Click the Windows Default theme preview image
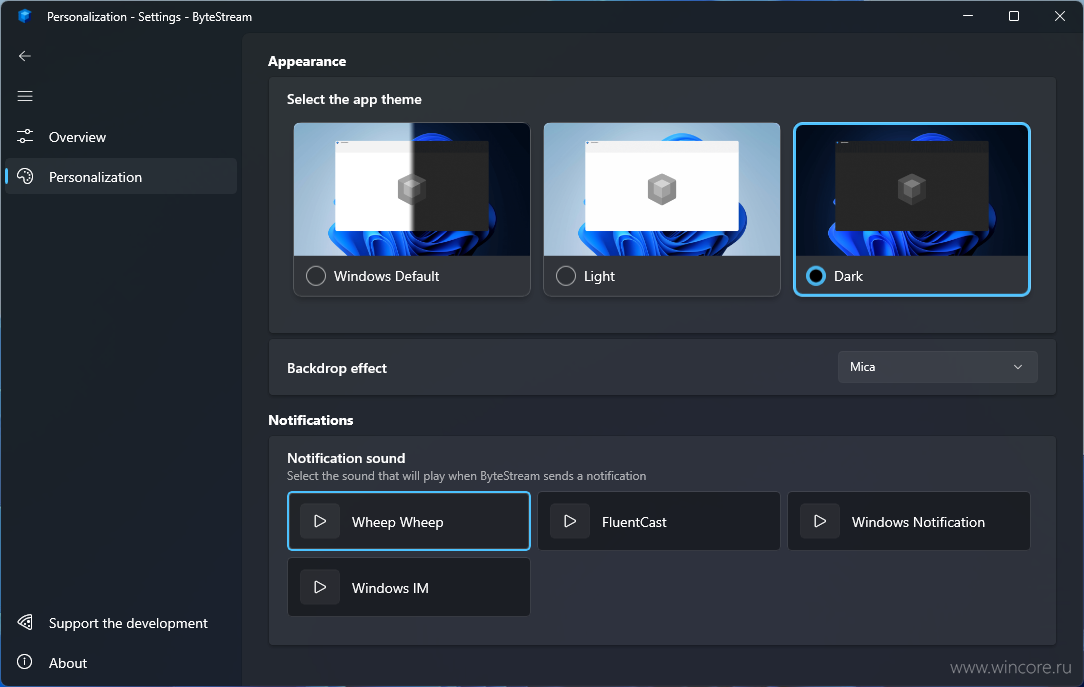 click(412, 189)
